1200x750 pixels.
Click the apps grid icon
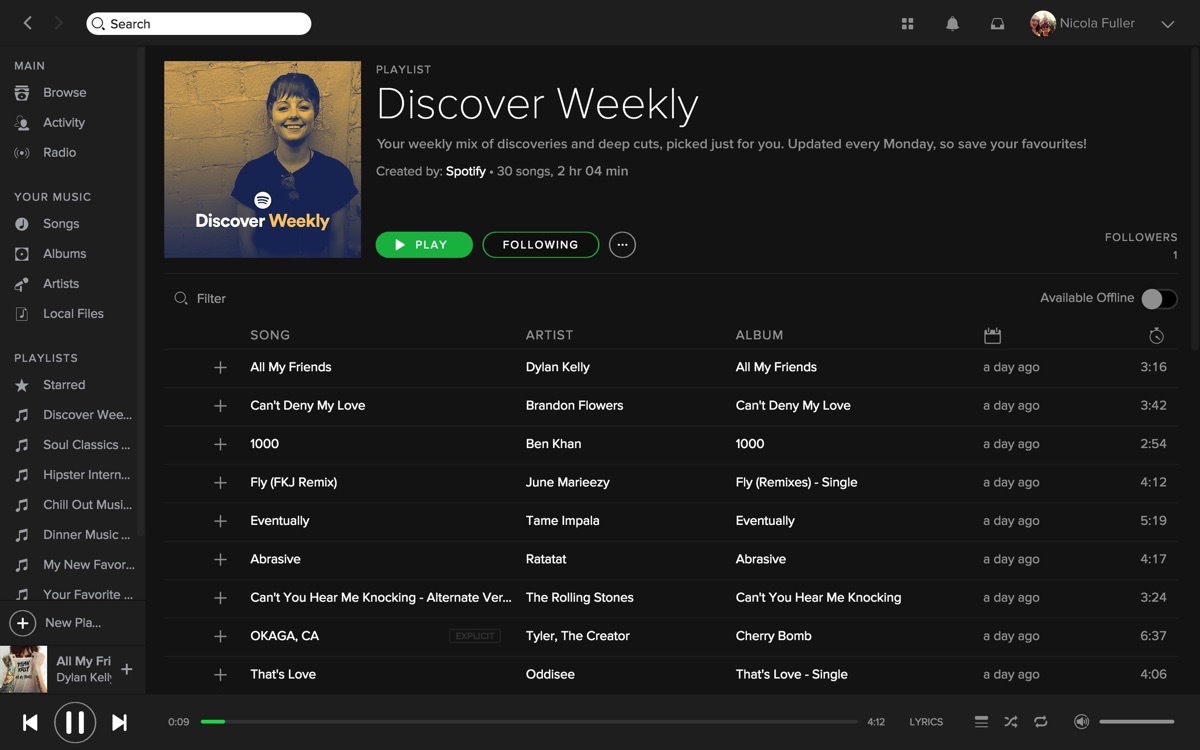point(907,24)
